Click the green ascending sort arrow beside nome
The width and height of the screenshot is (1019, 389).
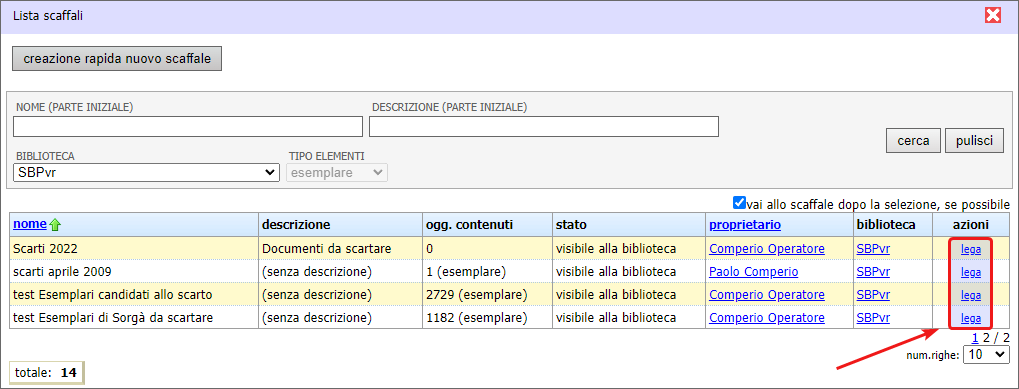55,225
